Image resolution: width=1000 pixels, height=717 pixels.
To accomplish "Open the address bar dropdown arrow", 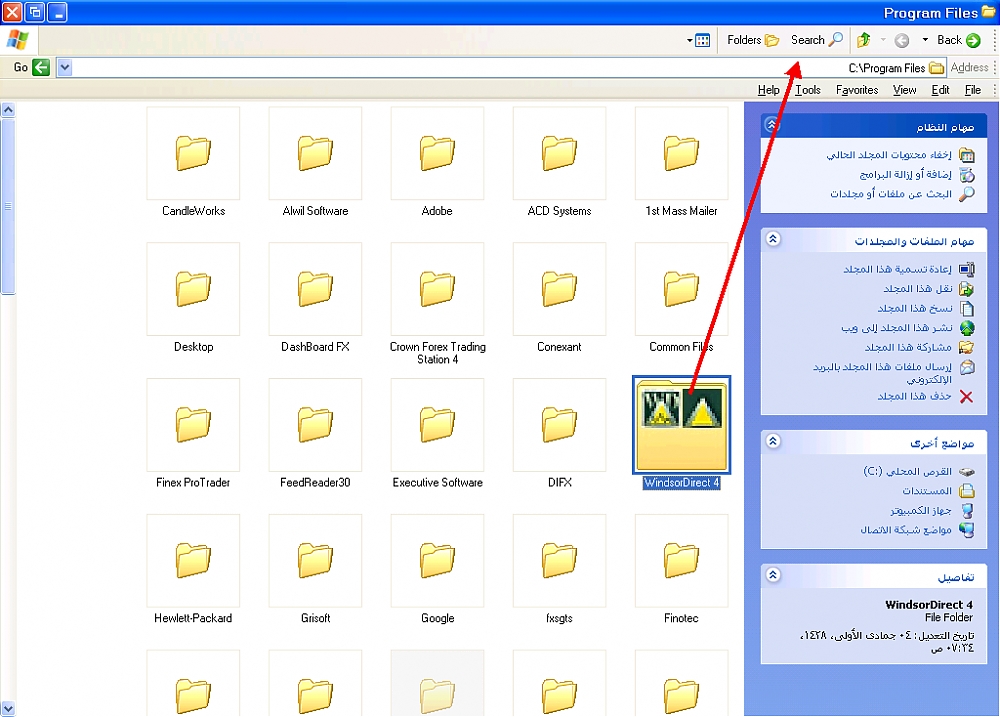I will point(65,68).
